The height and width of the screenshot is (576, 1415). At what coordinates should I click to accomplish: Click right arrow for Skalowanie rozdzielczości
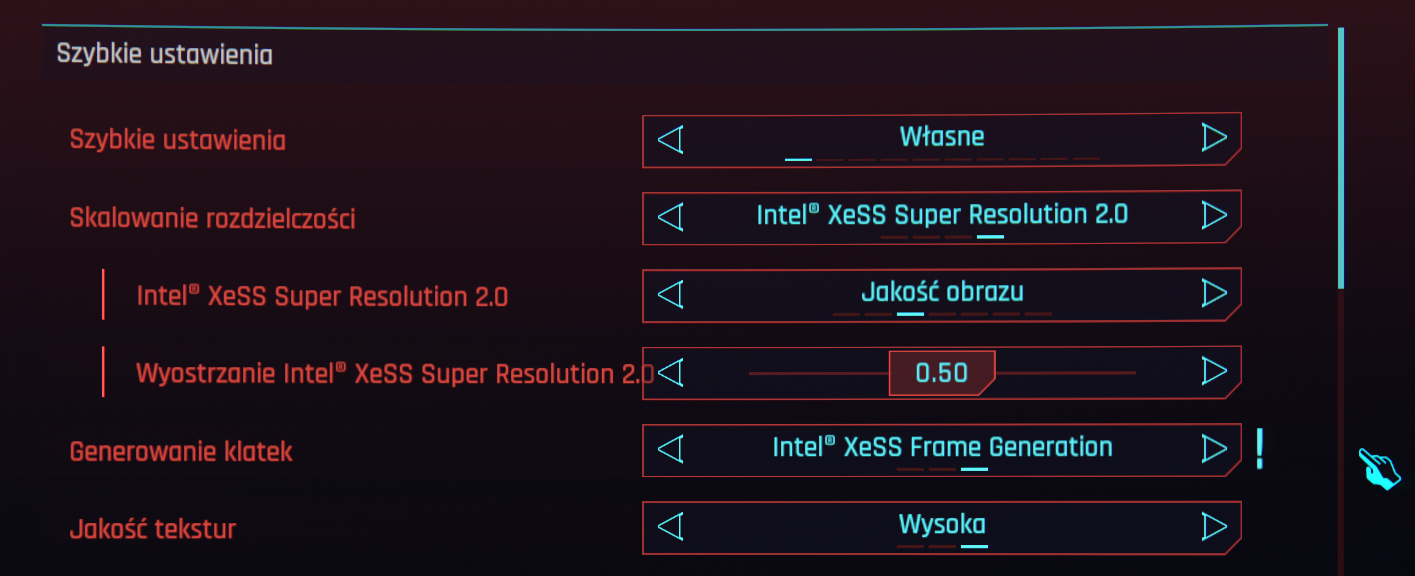point(1213,216)
